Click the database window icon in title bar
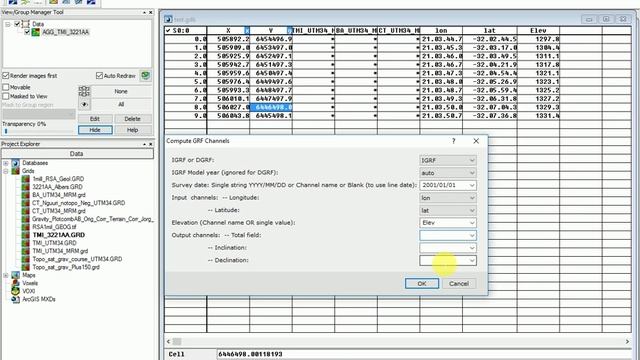This screenshot has width=640, height=360. click(168, 19)
